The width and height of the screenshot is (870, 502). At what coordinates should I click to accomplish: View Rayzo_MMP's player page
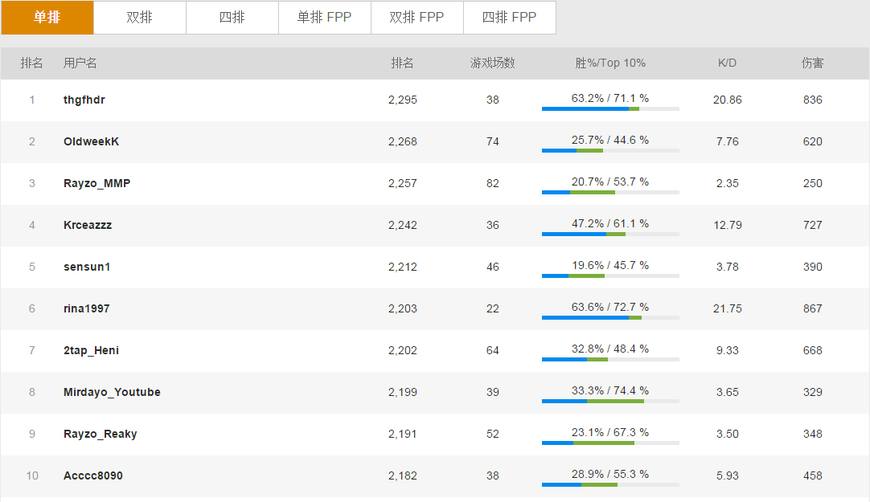click(x=96, y=184)
